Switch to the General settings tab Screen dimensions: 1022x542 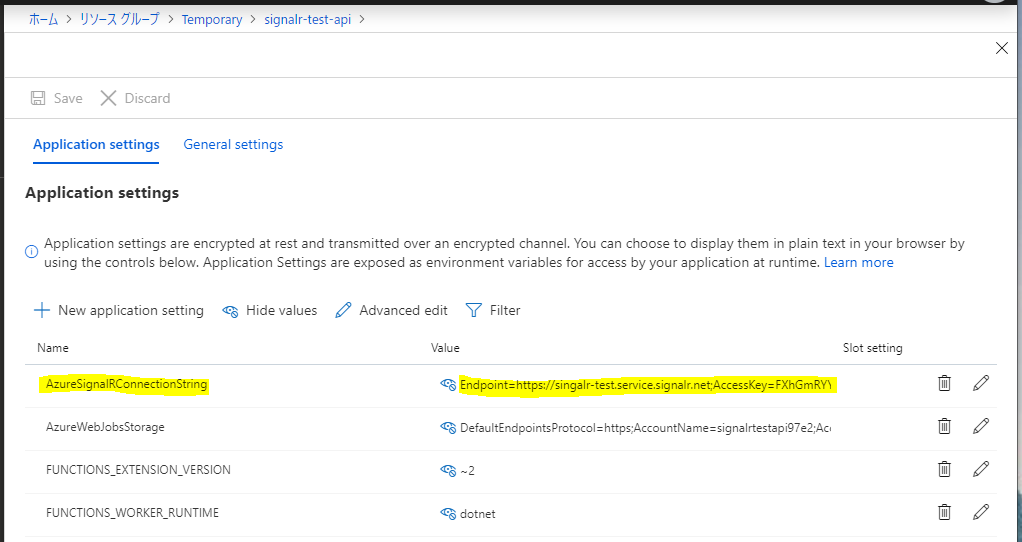[x=233, y=144]
